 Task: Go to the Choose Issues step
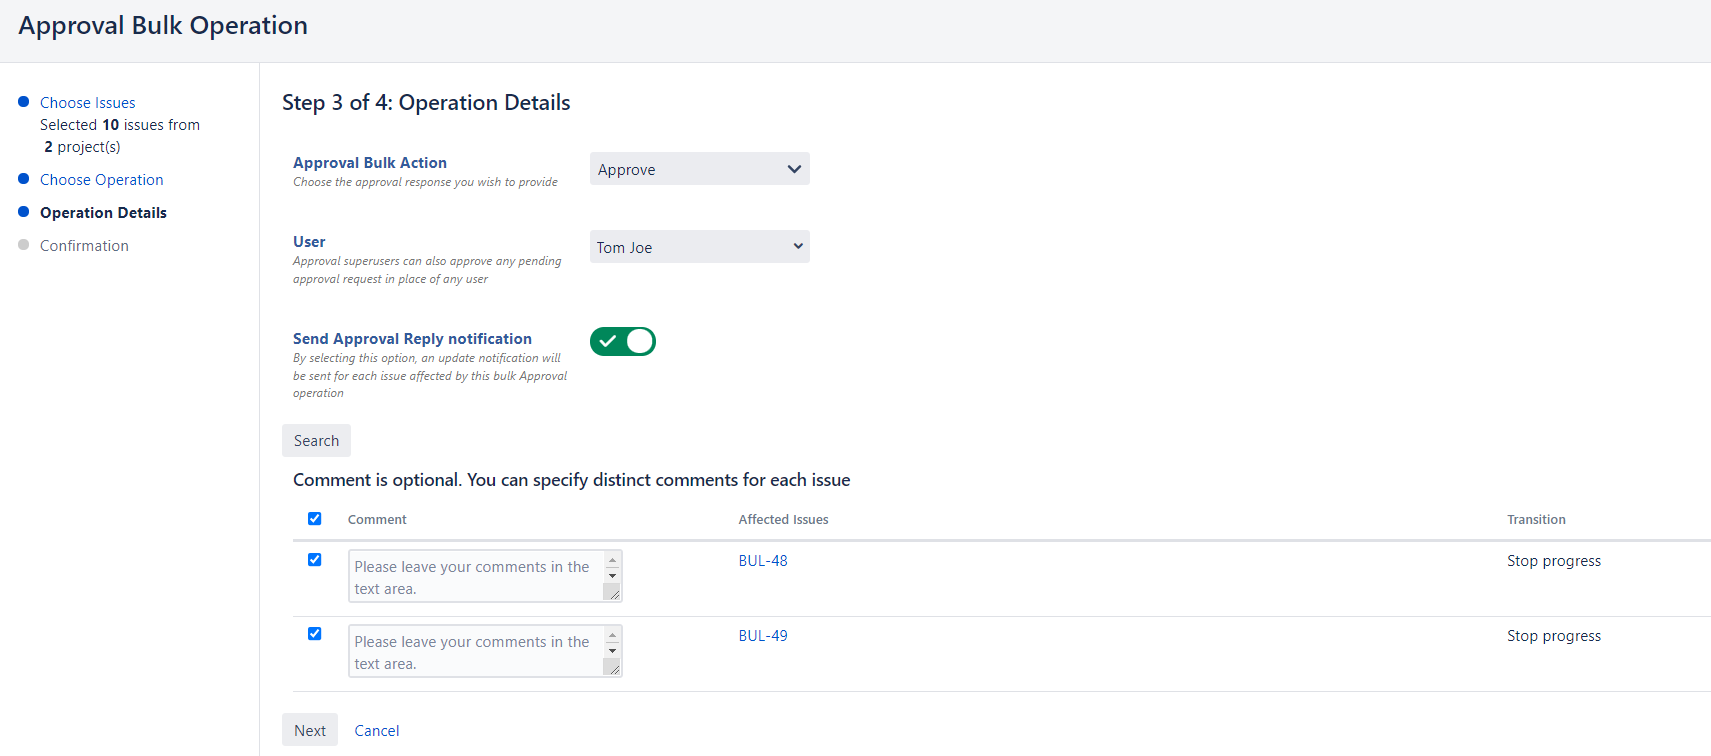(87, 103)
